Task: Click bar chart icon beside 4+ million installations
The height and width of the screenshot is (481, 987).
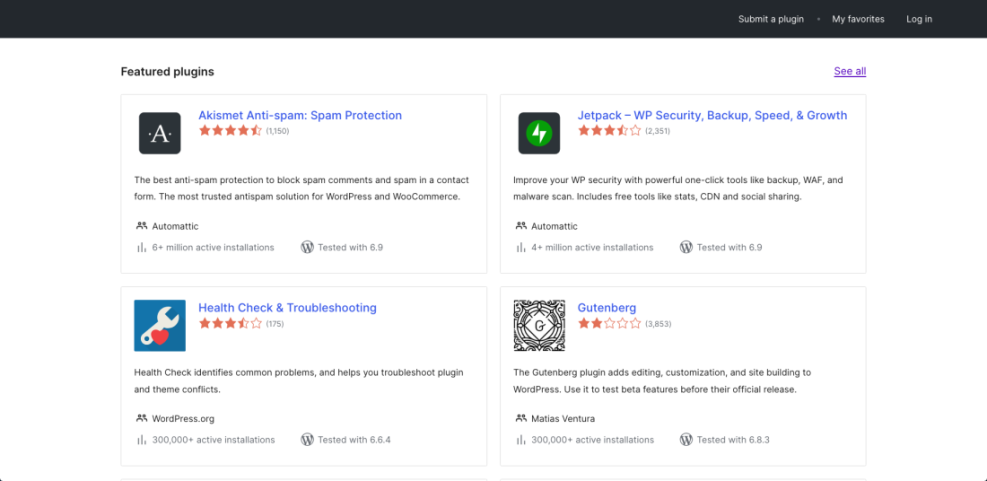Action: [x=521, y=247]
